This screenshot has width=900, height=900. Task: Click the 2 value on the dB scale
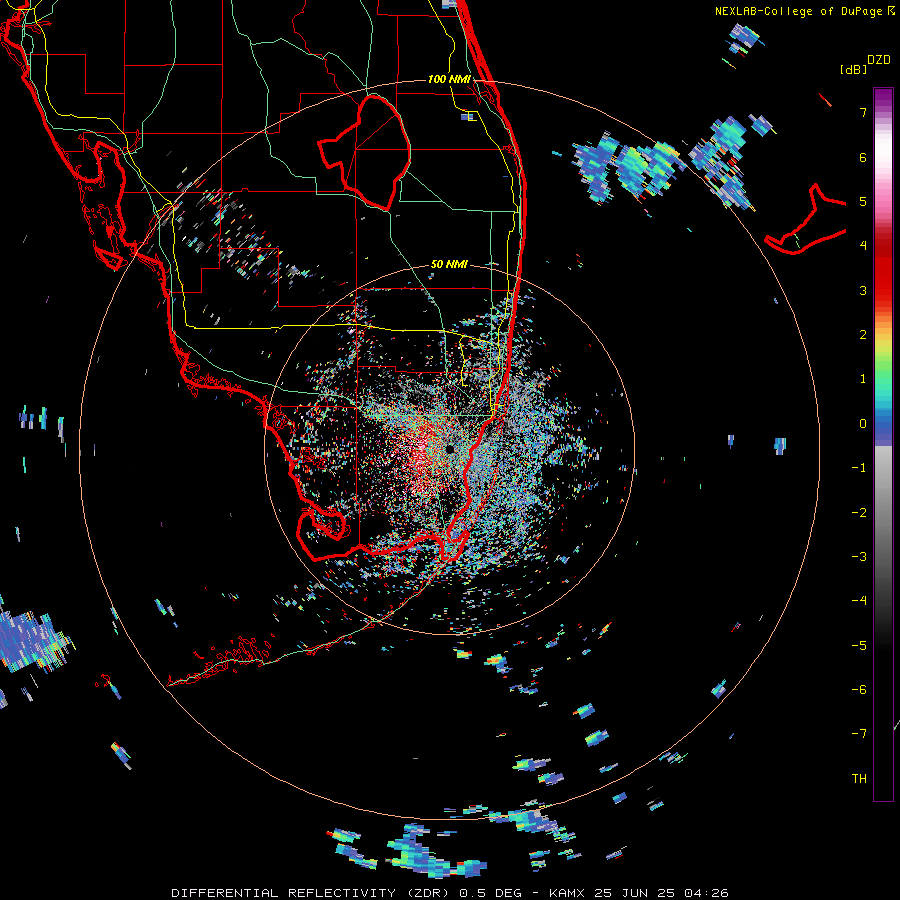(x=863, y=335)
